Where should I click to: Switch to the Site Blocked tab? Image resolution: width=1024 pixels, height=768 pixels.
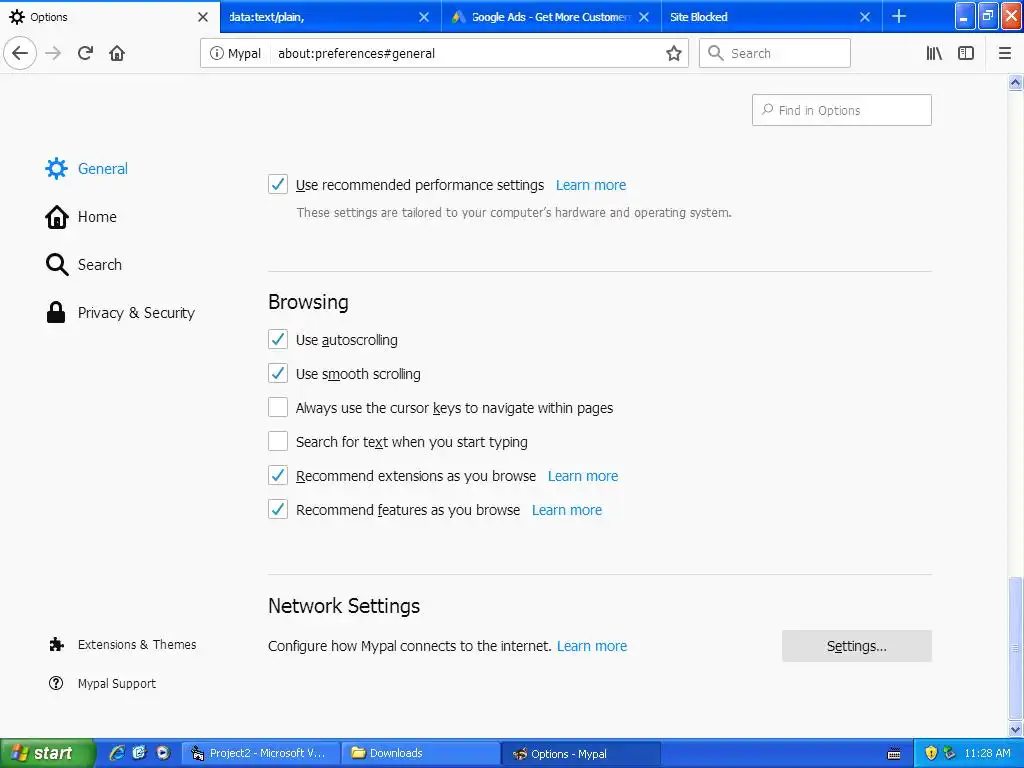(x=773, y=17)
